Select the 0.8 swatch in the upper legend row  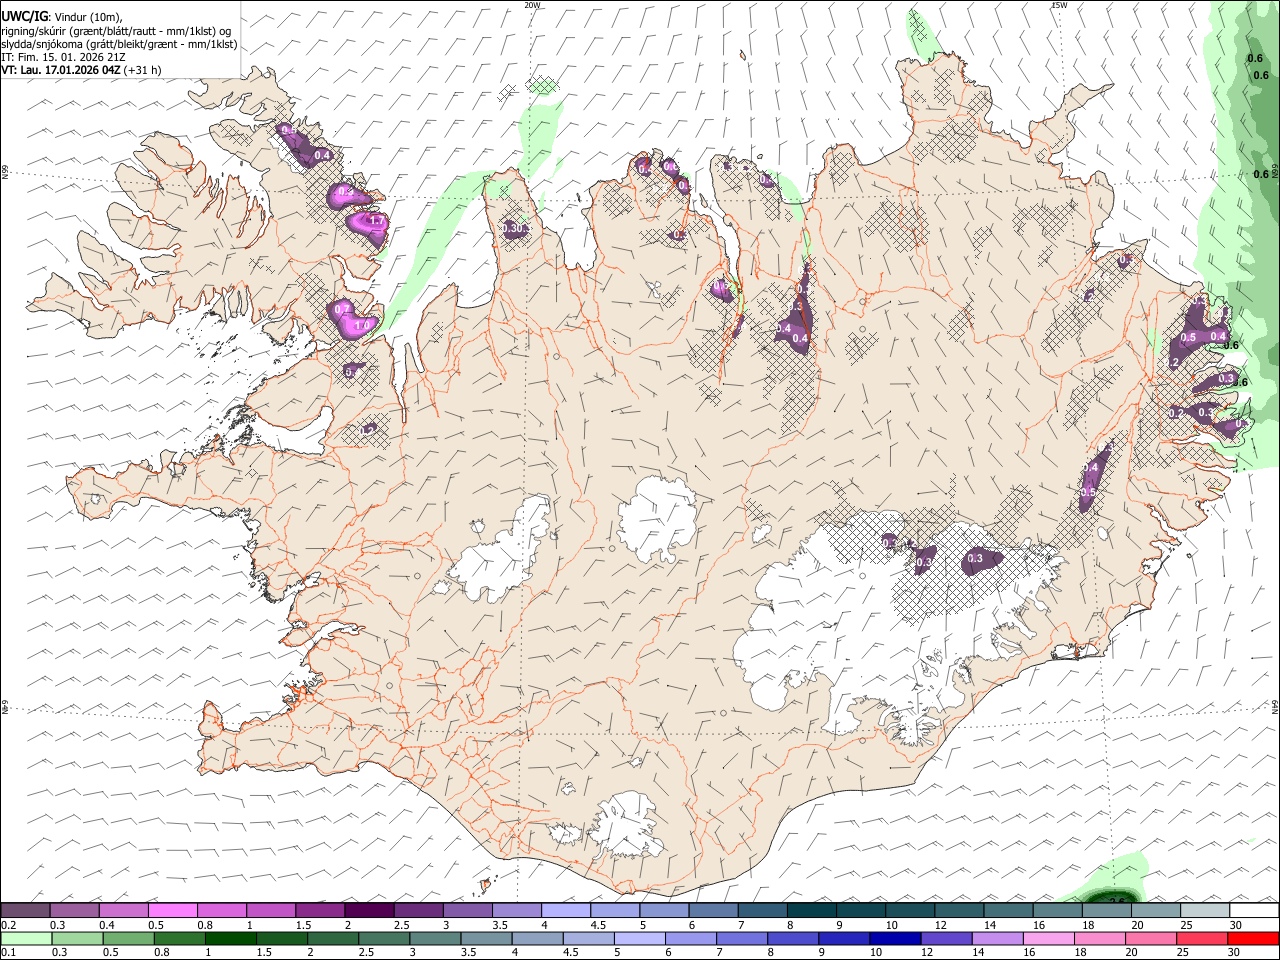click(x=221, y=910)
